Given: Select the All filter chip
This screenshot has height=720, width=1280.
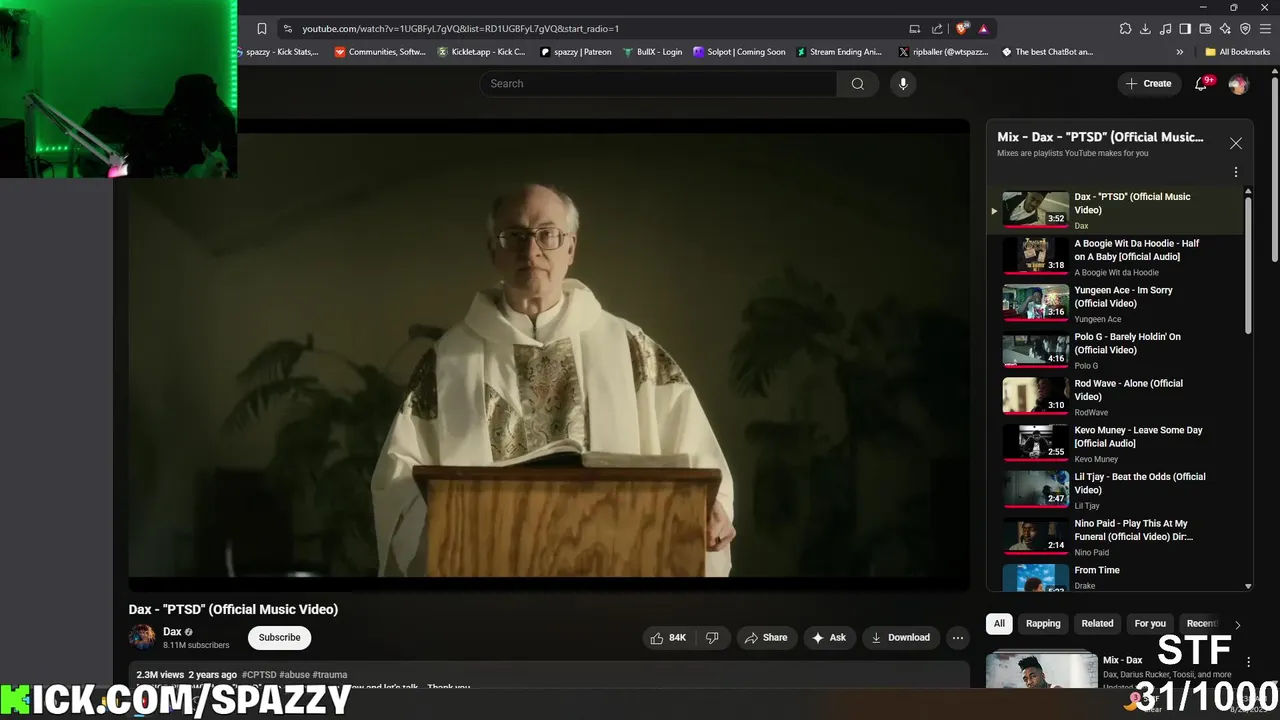Looking at the screenshot, I should [x=999, y=623].
